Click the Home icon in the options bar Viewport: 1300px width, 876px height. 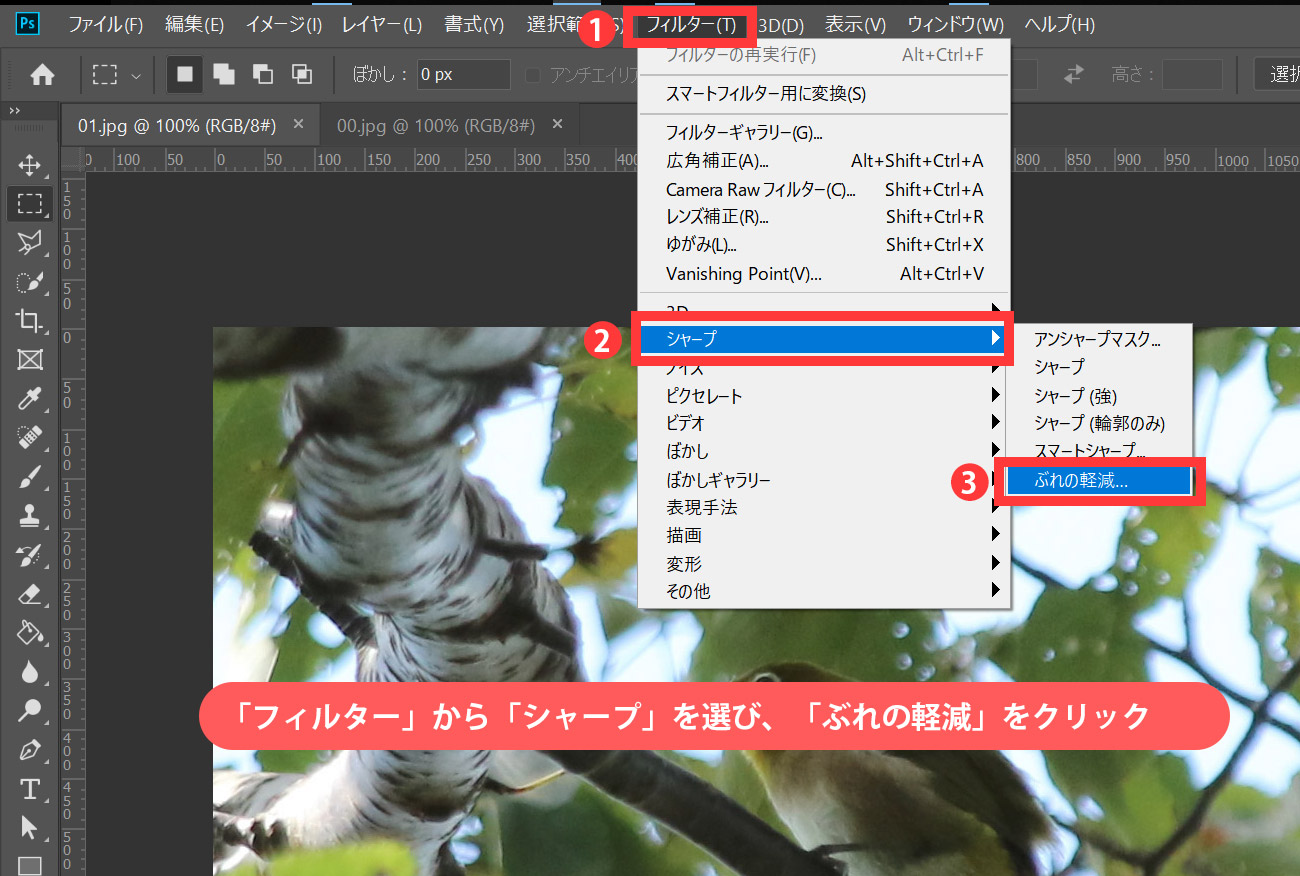[42, 74]
